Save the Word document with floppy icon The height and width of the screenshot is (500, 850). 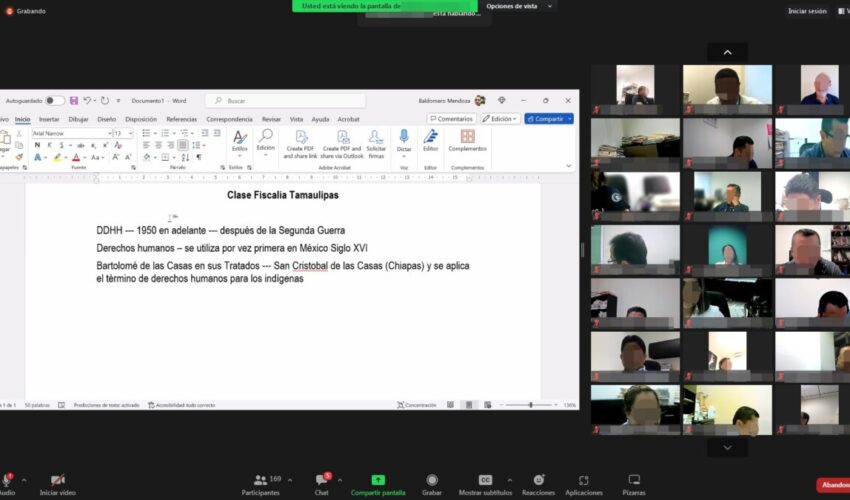tap(74, 100)
